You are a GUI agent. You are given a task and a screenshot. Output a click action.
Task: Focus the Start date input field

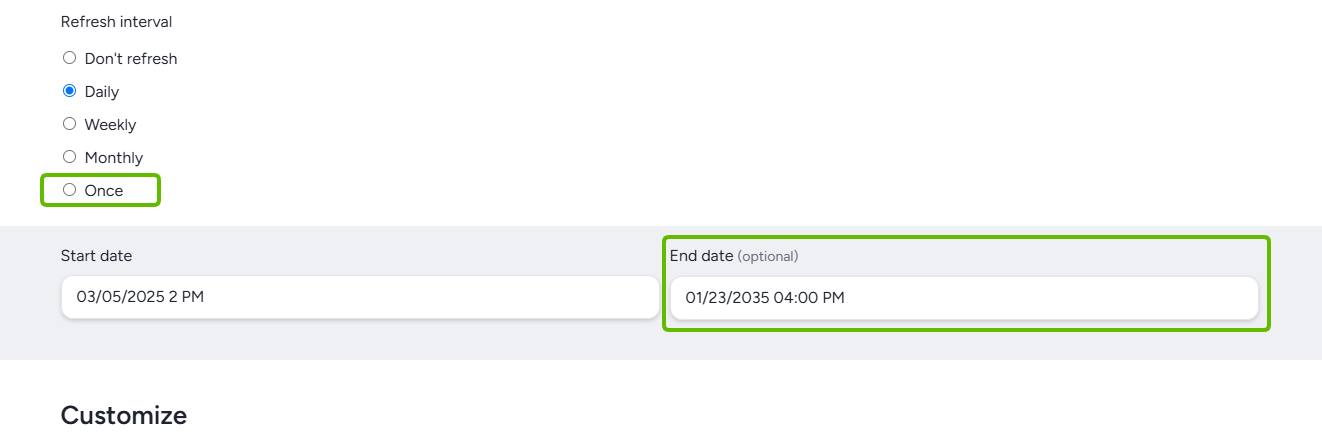[x=360, y=297]
